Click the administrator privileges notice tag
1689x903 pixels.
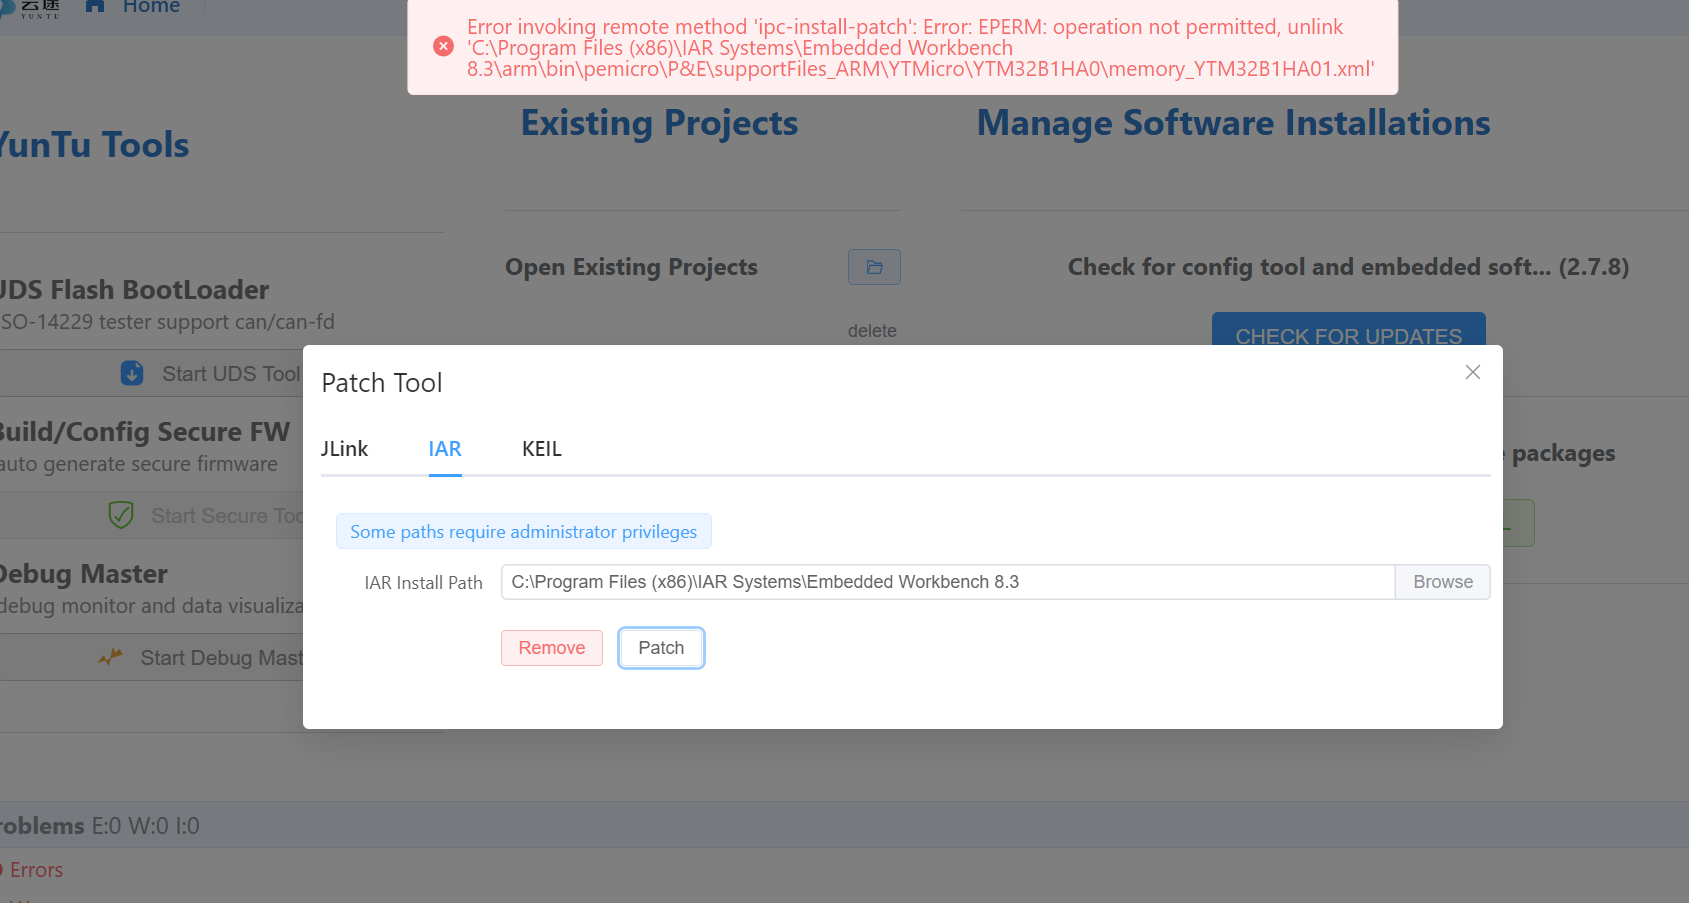[x=523, y=532]
